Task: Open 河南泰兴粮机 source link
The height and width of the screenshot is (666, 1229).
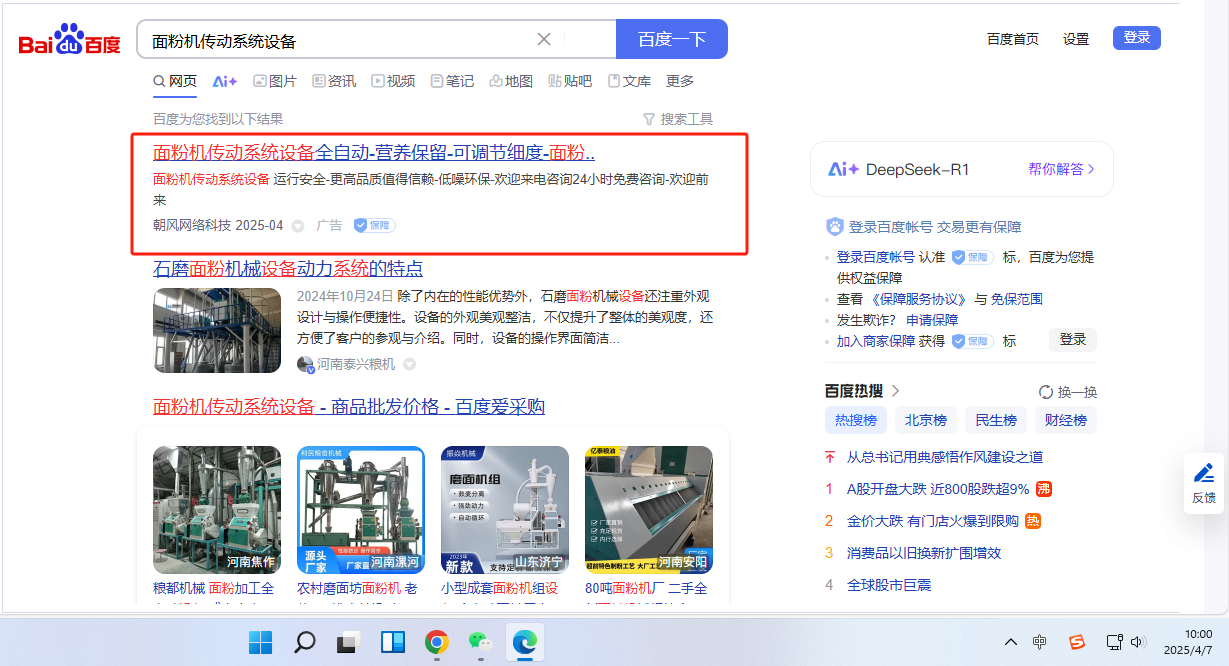Action: (x=356, y=365)
